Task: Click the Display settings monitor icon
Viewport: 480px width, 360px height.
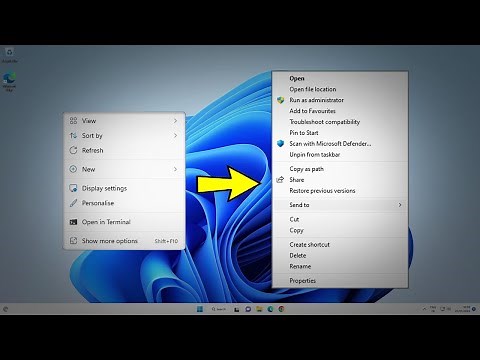Action: click(73, 188)
